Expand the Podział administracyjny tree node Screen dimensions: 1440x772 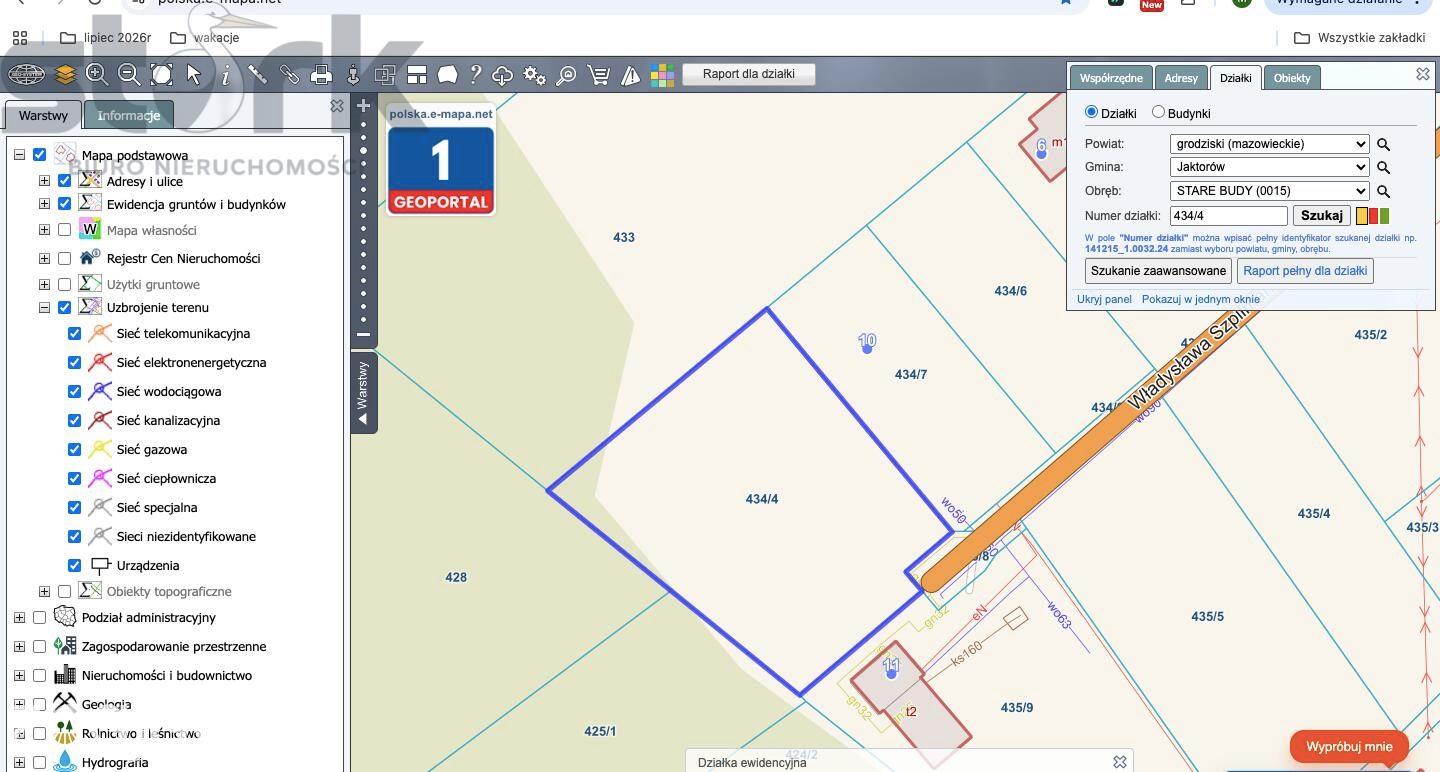19,618
